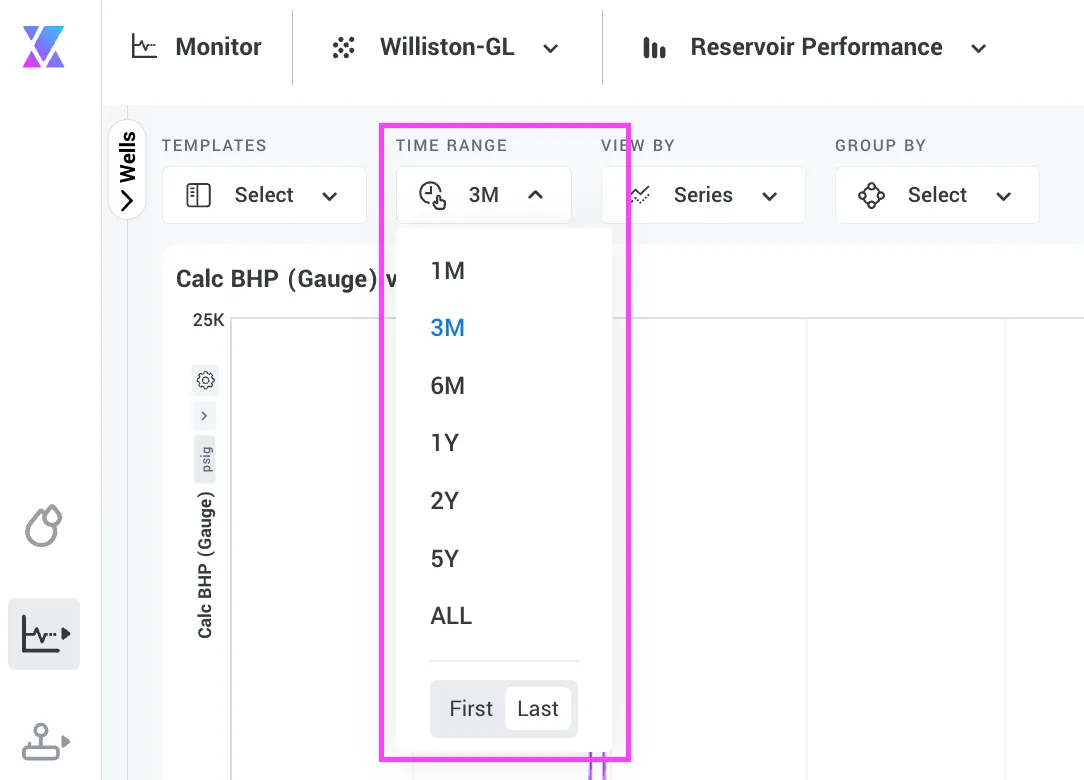Expand the Wells side panel
The width and height of the screenshot is (1084, 780).
coord(127,170)
